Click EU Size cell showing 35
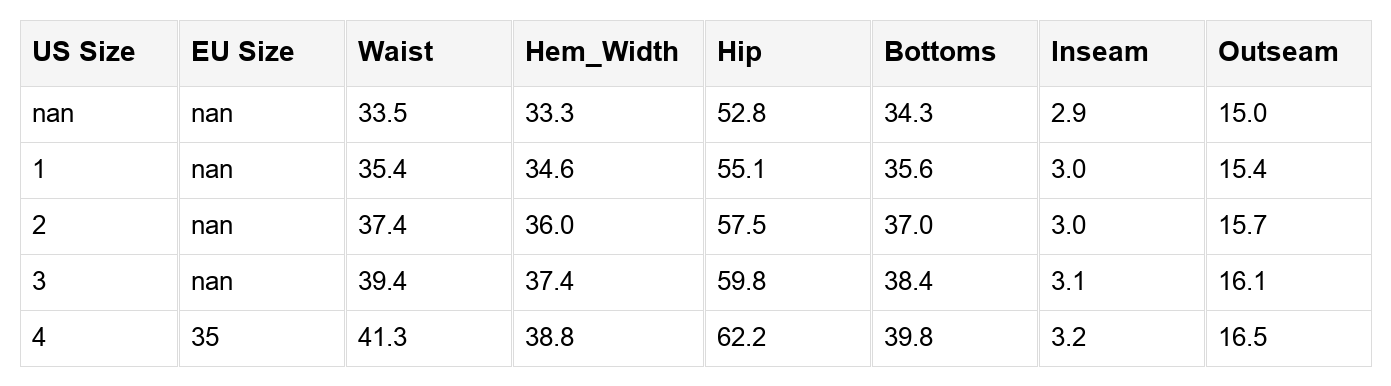 [262, 338]
